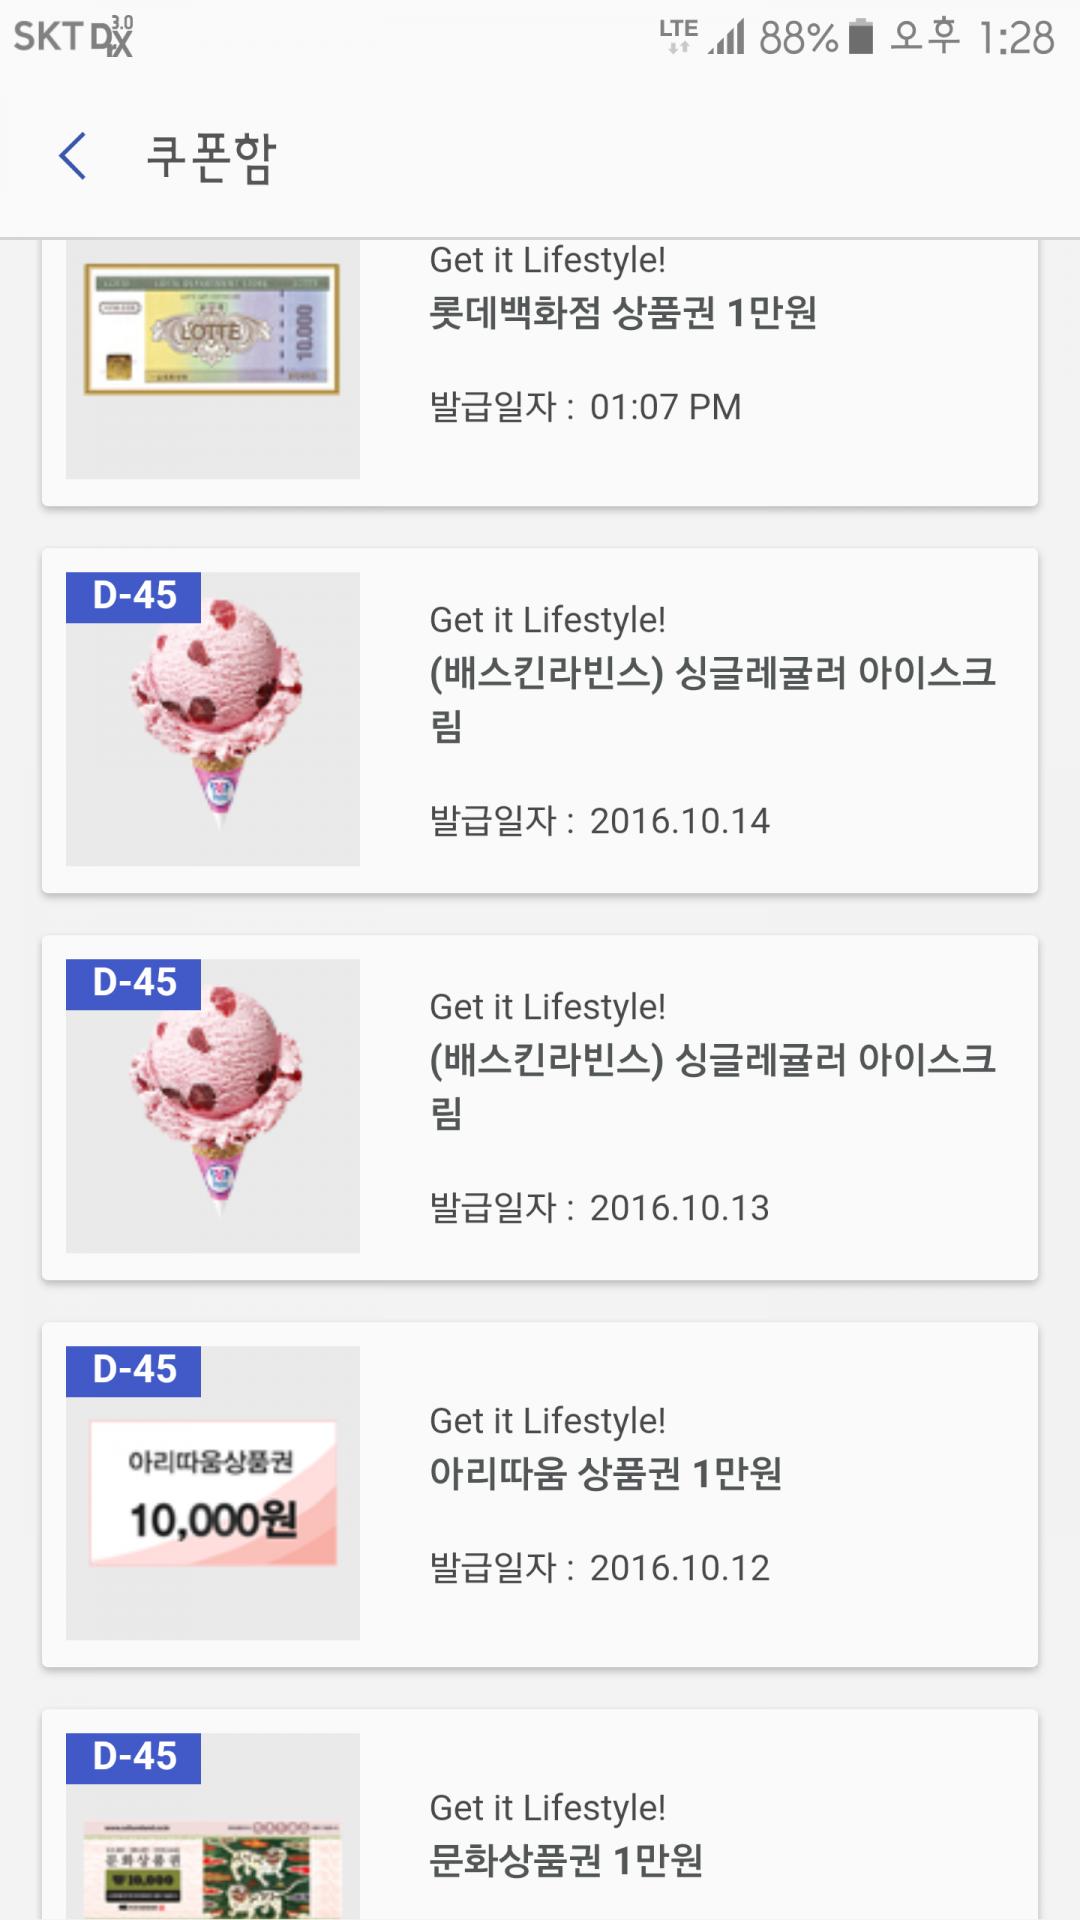
Task: Tap the clock showing 1:28
Action: (1016, 38)
